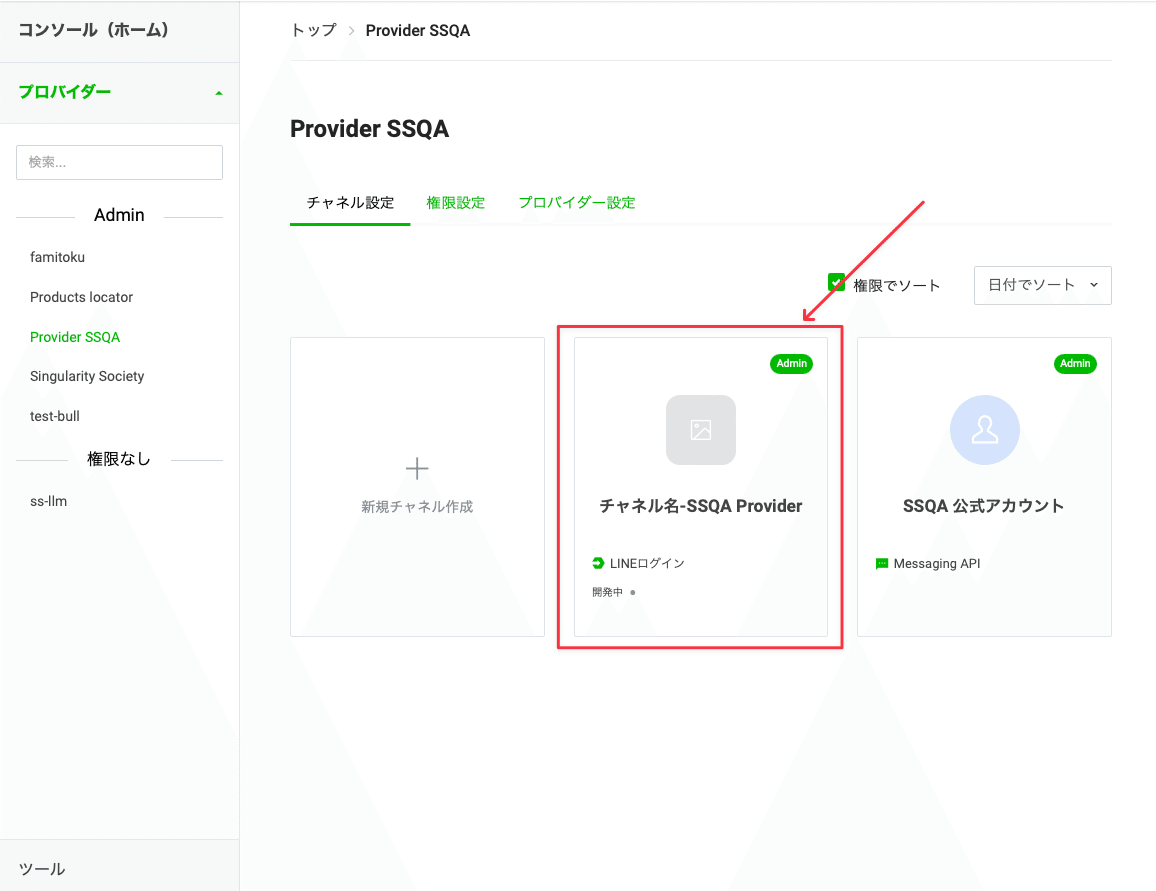Click the LINEログイン label text
1156x891 pixels.
point(647,563)
